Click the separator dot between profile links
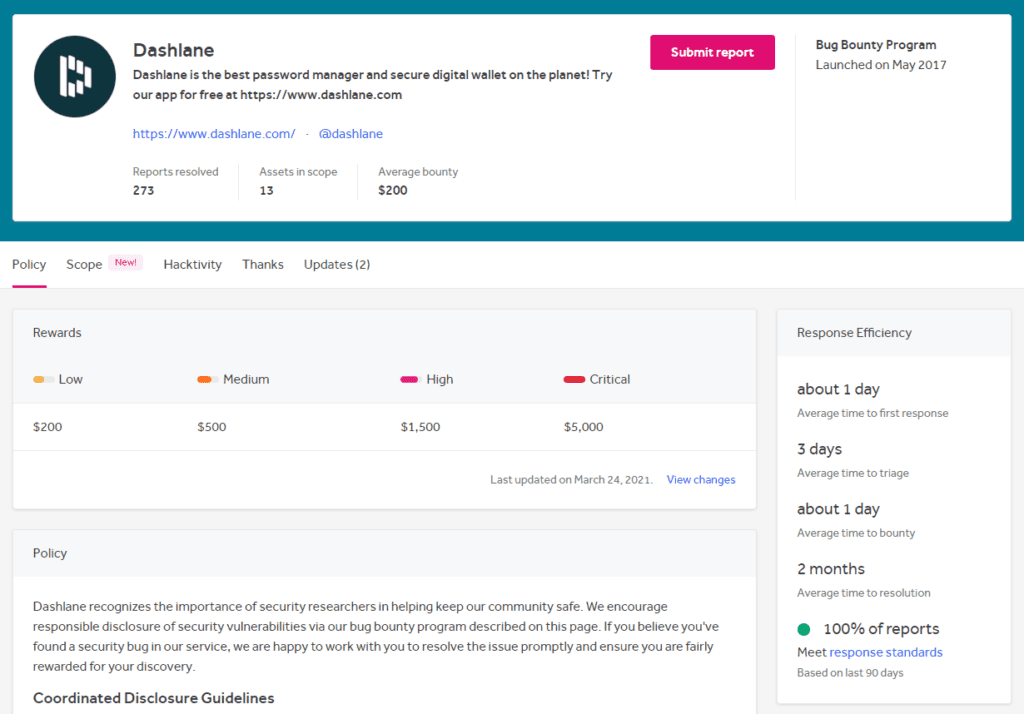 coord(306,133)
